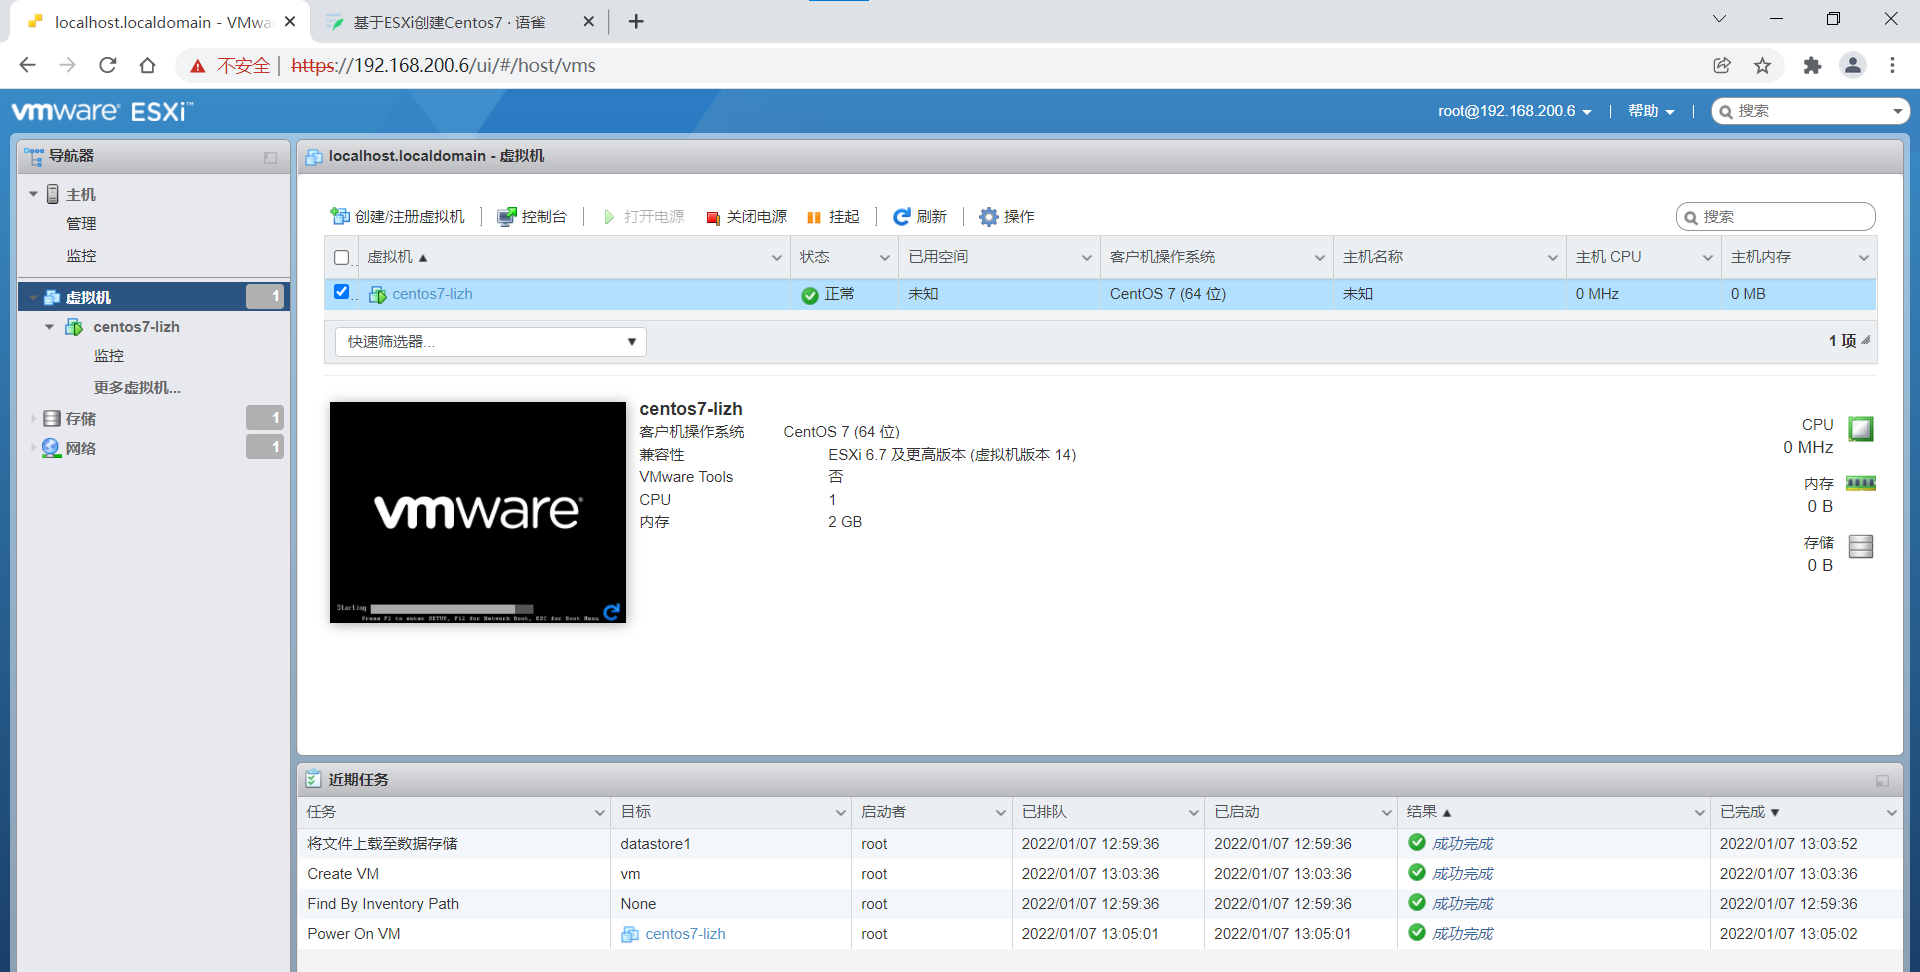Screen dimensions: 1920x972
Task: Click the storage disk icon in summary
Action: tap(1861, 546)
